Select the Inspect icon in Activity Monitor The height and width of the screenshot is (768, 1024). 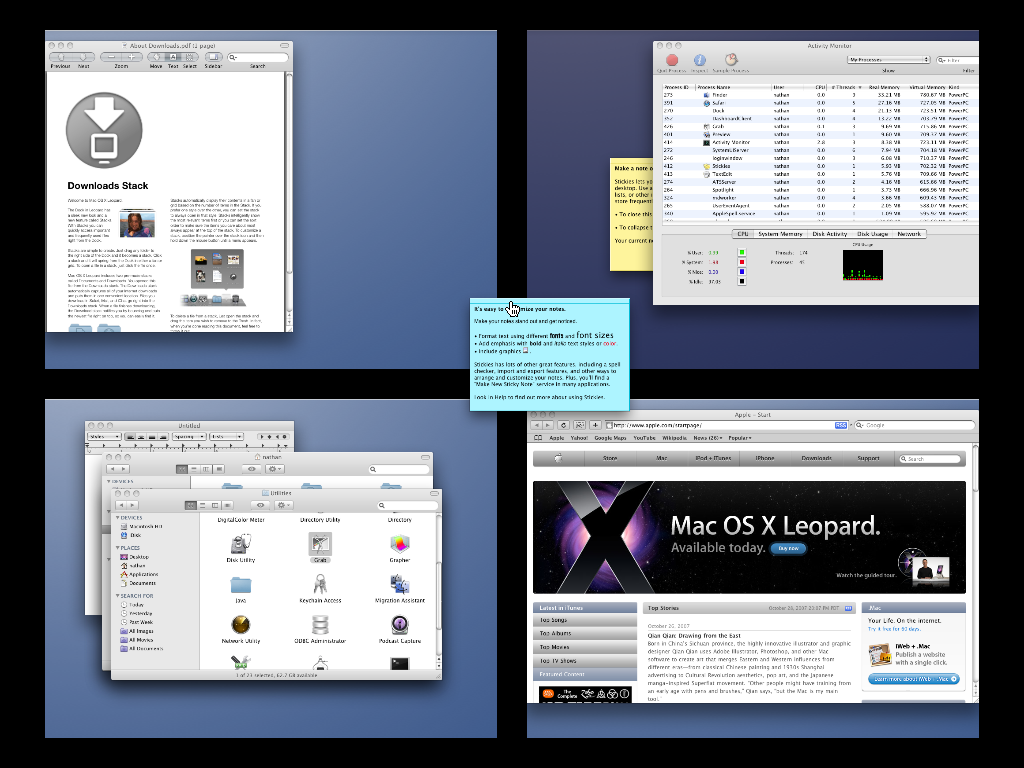700,60
